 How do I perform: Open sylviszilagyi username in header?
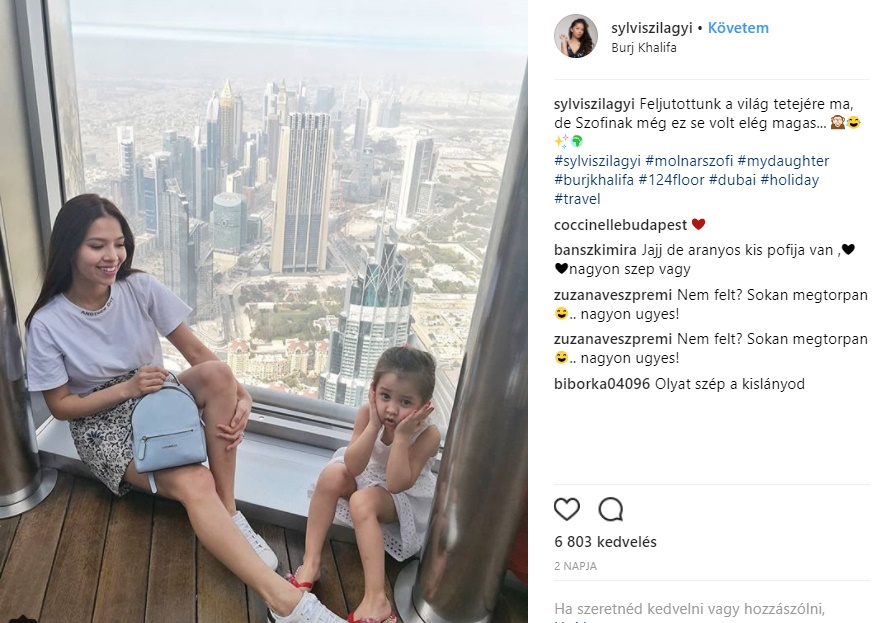click(x=652, y=28)
